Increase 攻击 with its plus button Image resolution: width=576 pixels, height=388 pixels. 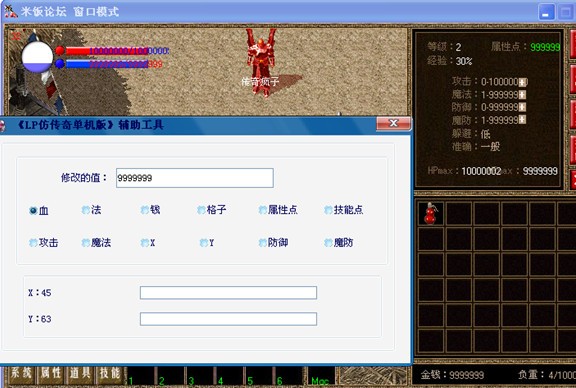tap(523, 82)
